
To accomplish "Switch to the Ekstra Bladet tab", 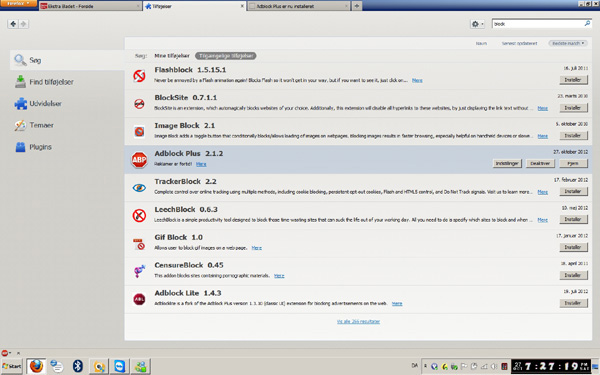I will pos(90,6).
